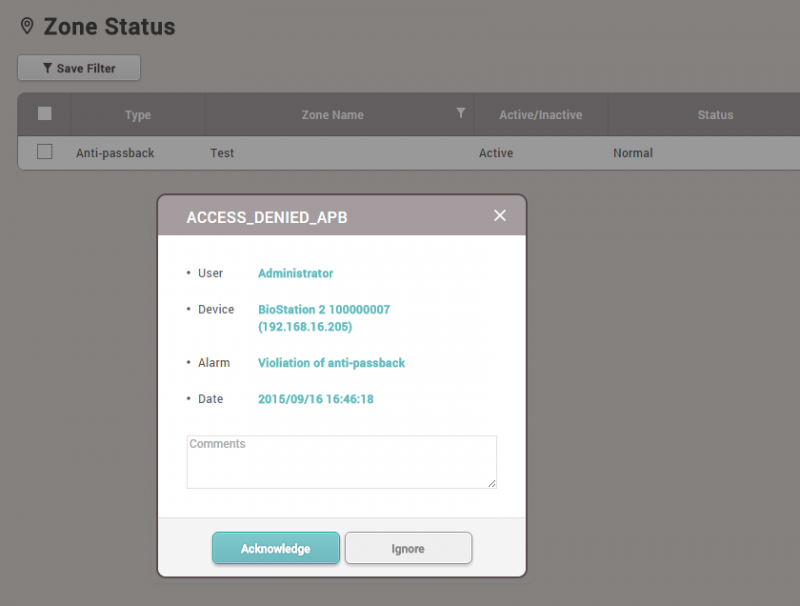
Task: Click the Zone Name column header
Action: [332, 115]
